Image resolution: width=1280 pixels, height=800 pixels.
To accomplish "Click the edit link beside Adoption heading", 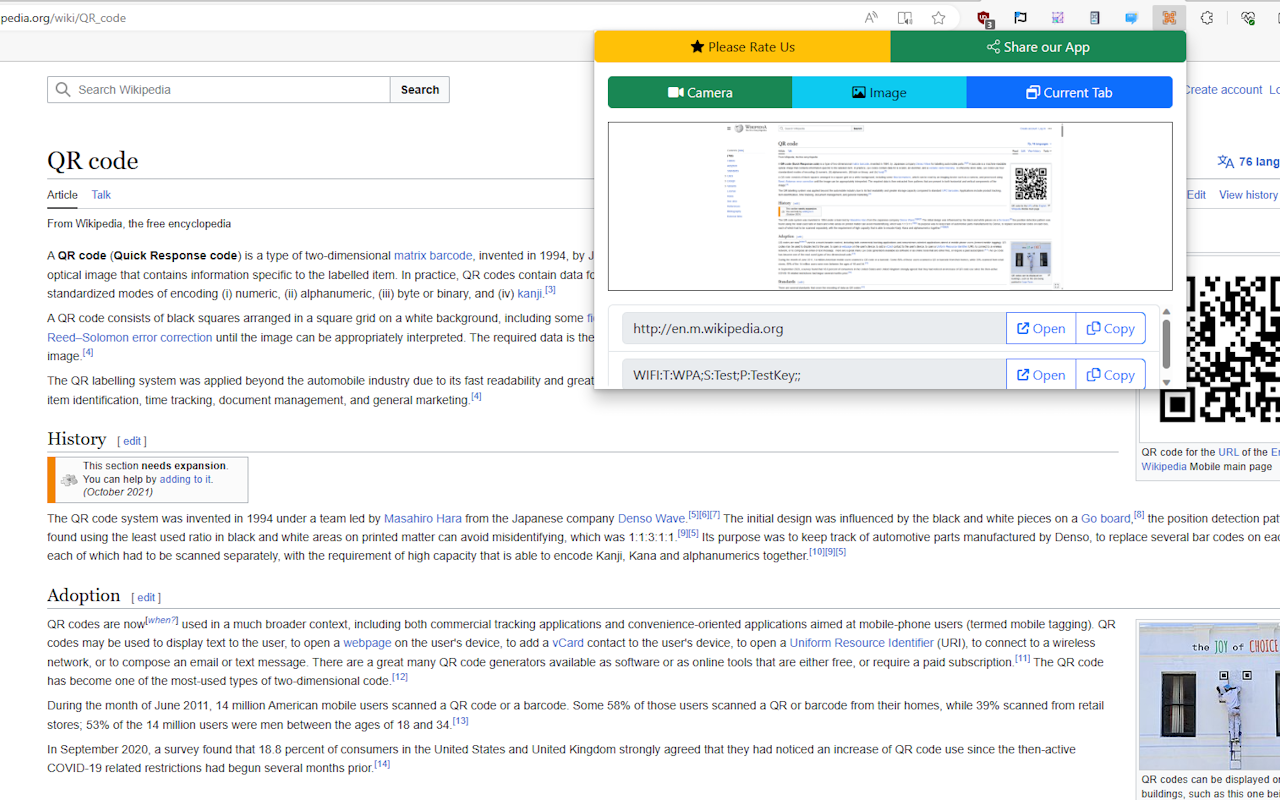I will pos(146,596).
